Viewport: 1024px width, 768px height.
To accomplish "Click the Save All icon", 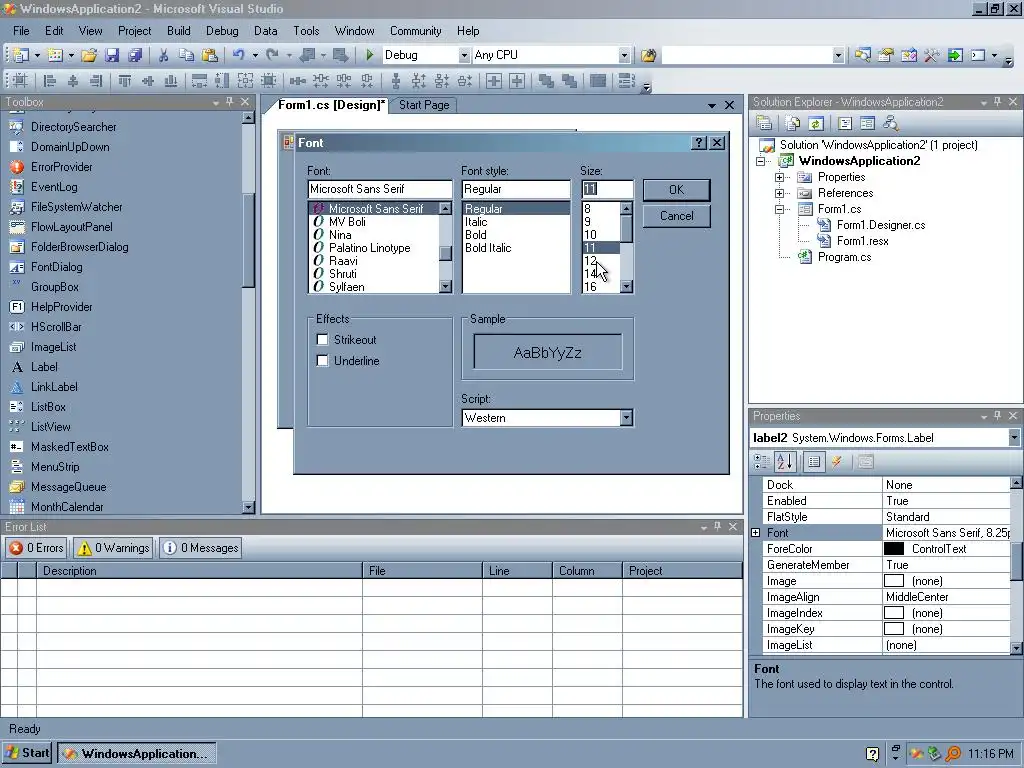I will (135, 56).
